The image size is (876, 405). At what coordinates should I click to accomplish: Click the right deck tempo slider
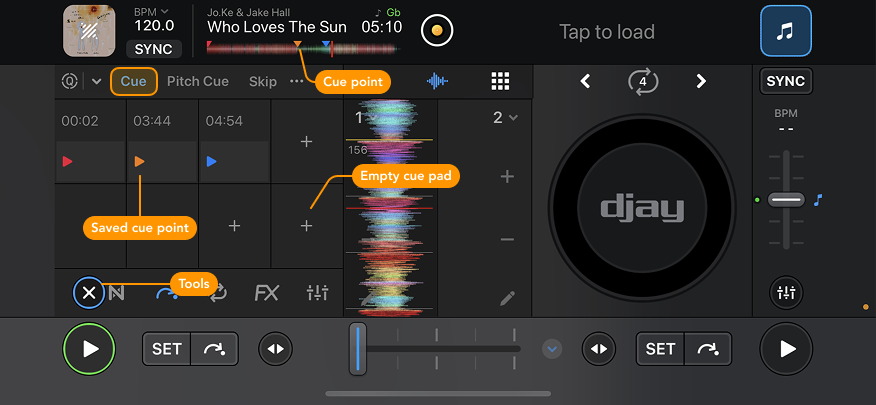click(786, 200)
